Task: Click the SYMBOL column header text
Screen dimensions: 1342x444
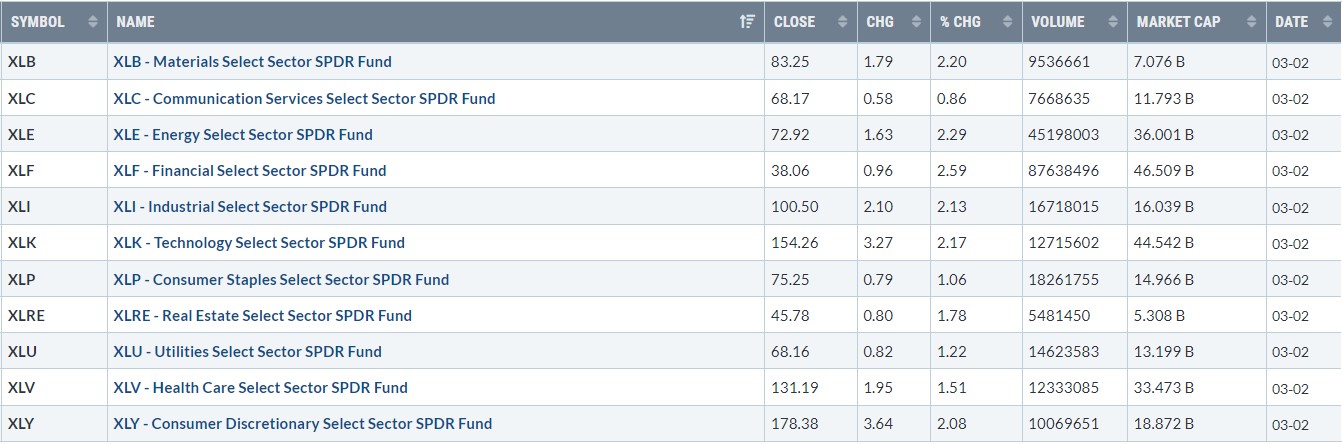Action: coord(38,22)
